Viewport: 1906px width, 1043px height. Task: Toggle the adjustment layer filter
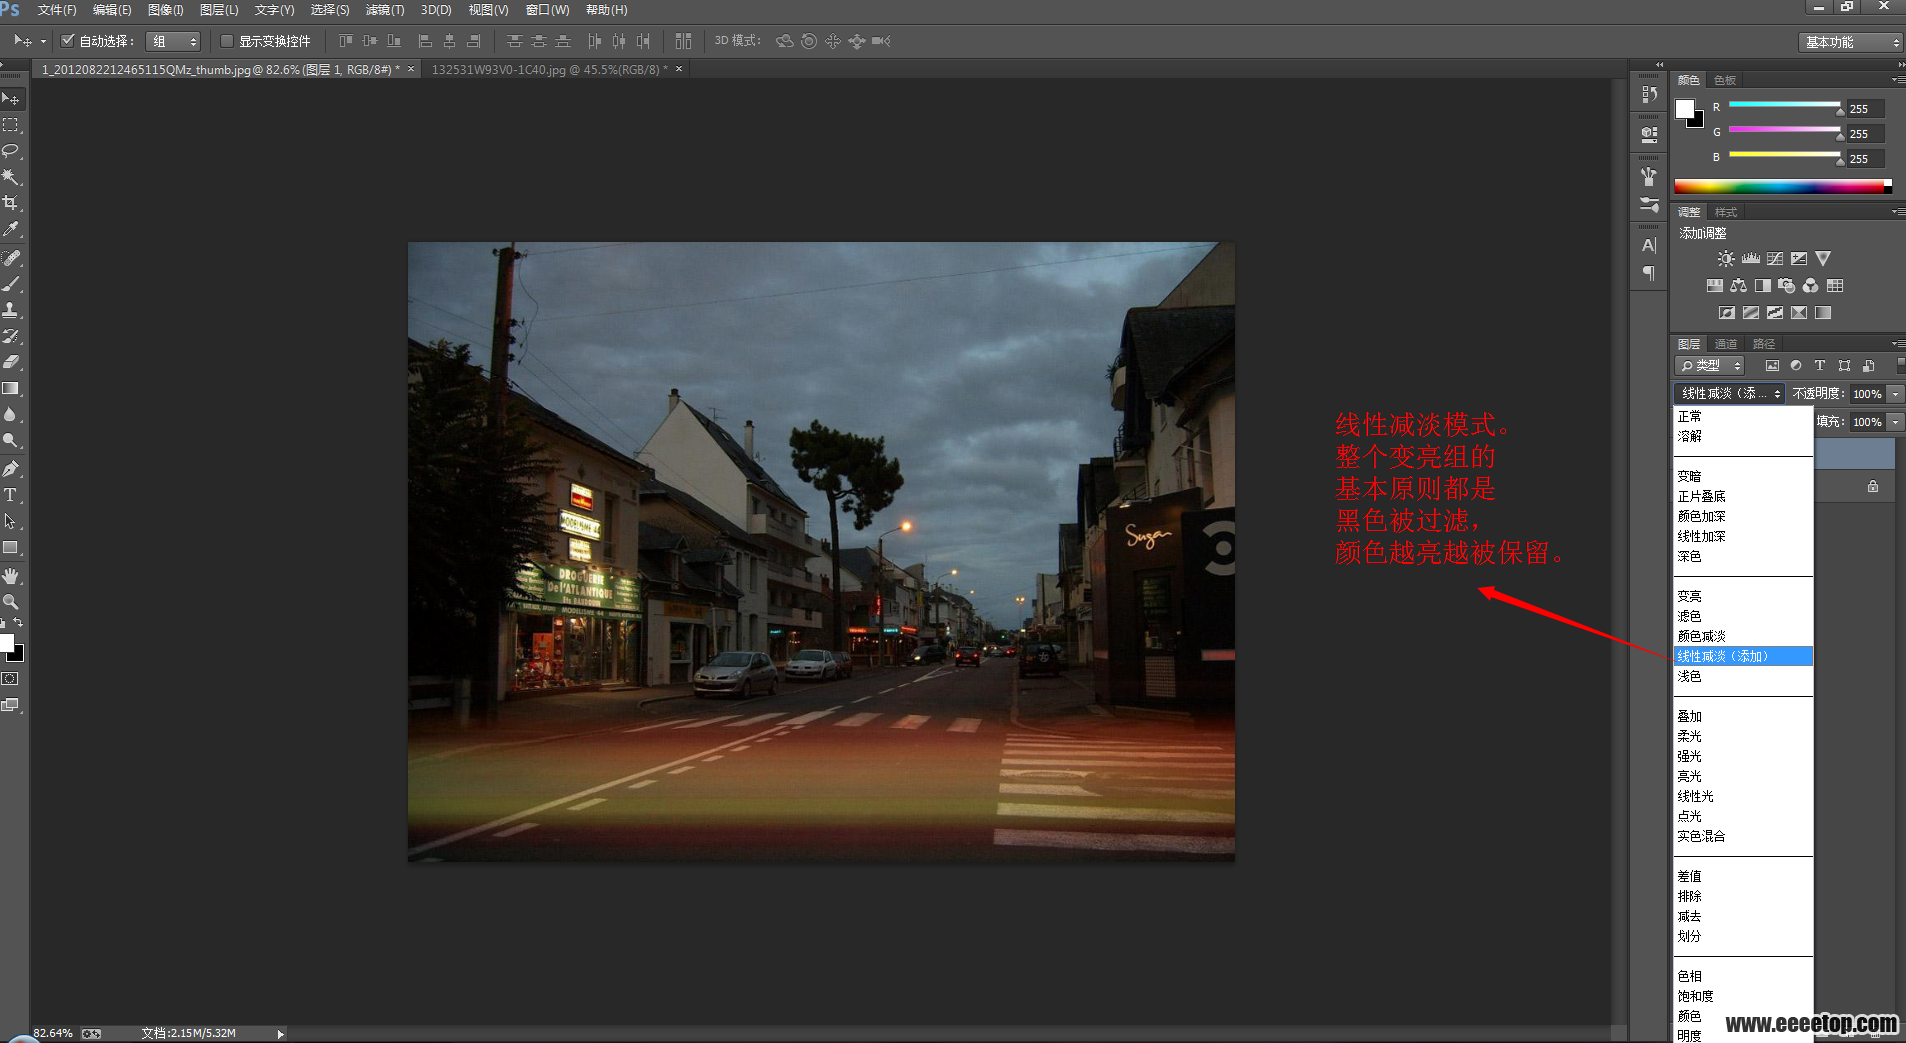tap(1796, 366)
